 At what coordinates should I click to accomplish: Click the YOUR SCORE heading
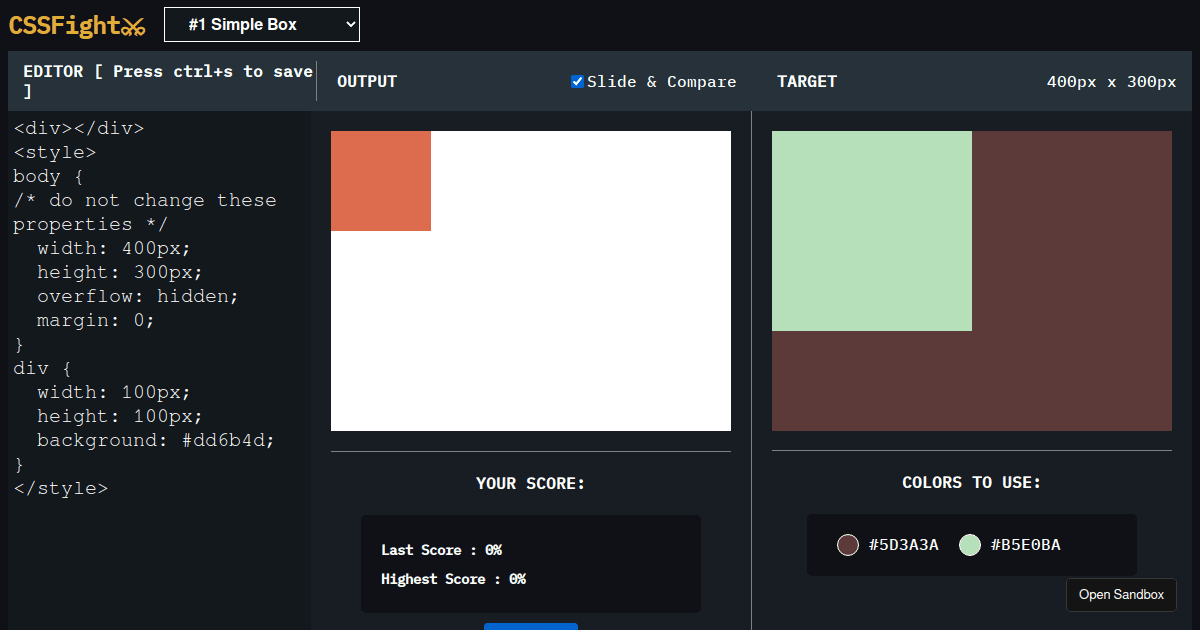pyautogui.click(x=530, y=483)
